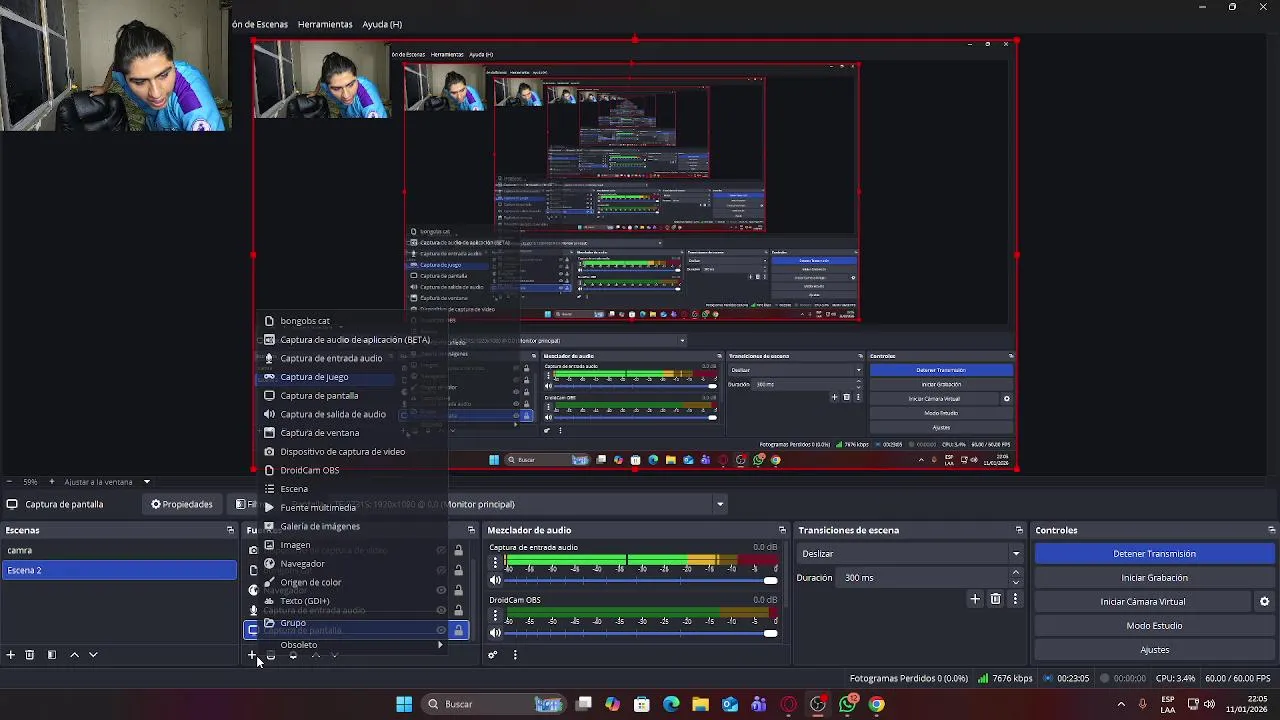Move the scene up with the arrow icon

point(74,655)
